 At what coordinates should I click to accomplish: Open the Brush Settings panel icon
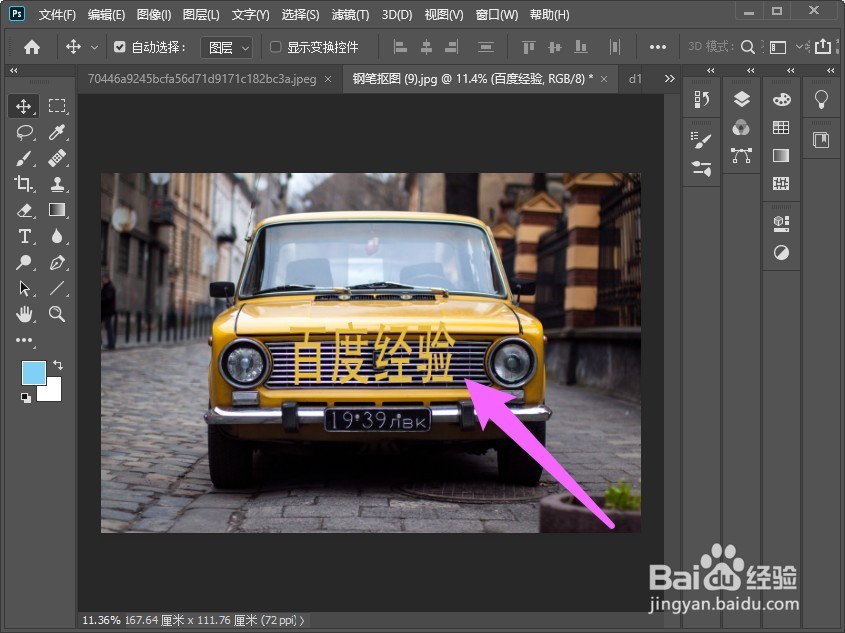tap(702, 141)
